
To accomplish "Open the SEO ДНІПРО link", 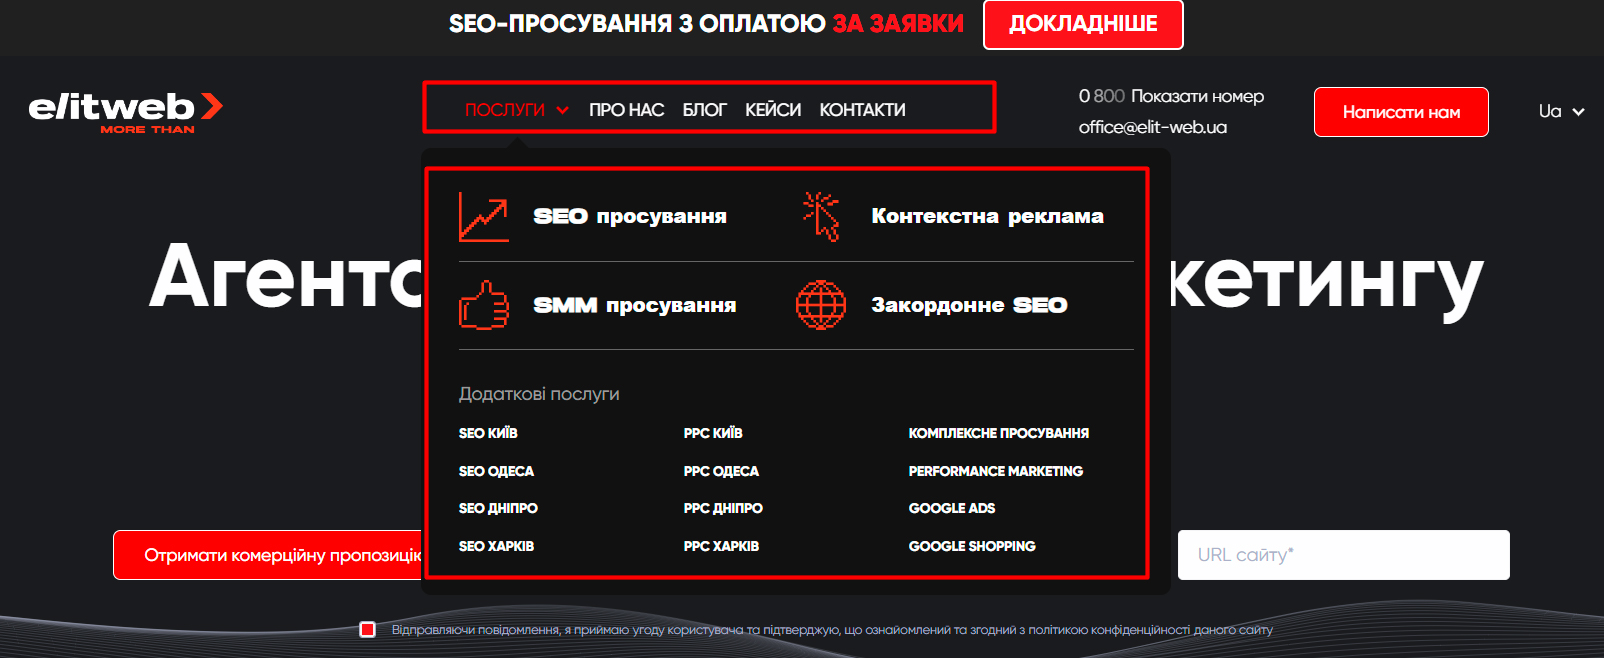I will (x=498, y=508).
